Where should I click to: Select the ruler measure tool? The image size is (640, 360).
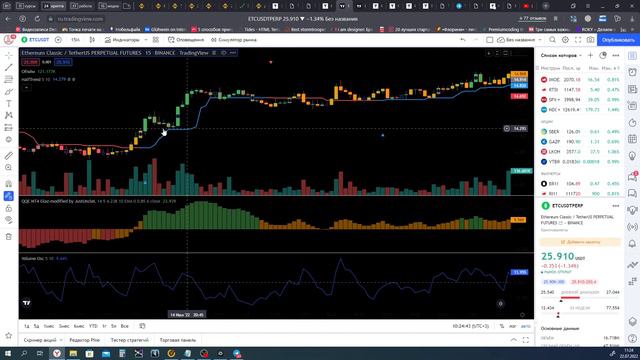[x=9, y=156]
